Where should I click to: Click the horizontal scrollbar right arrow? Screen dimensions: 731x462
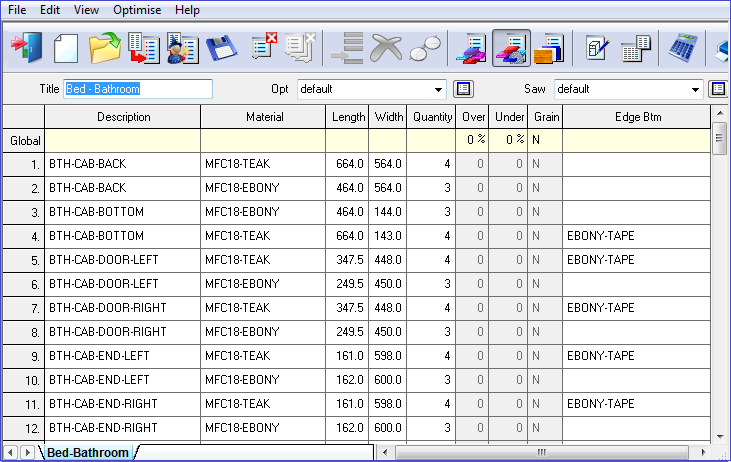click(x=703, y=452)
